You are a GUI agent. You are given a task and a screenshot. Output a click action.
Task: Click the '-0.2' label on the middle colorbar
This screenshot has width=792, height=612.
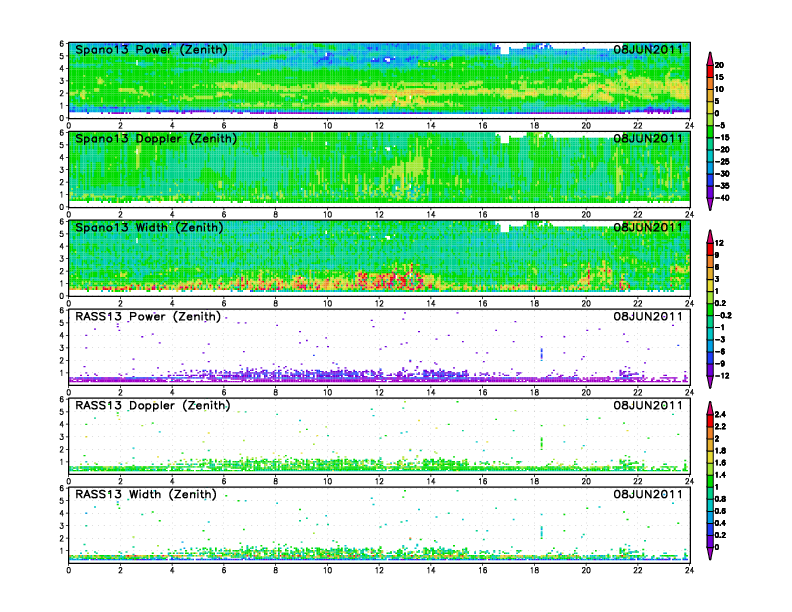pyautogui.click(x=723, y=316)
